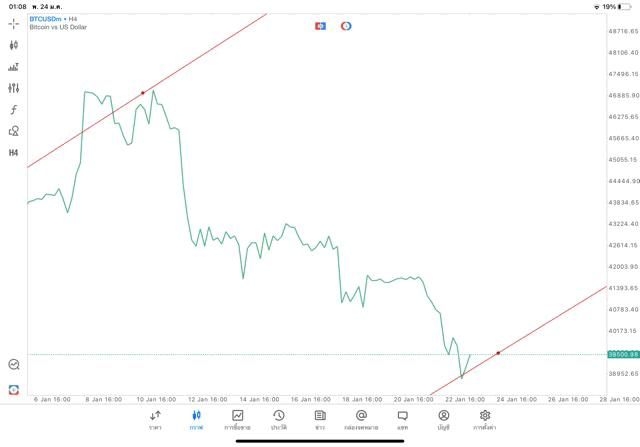Open the H4 timeframe selector
Image resolution: width=640 pixels, height=447 pixels.
point(14,153)
